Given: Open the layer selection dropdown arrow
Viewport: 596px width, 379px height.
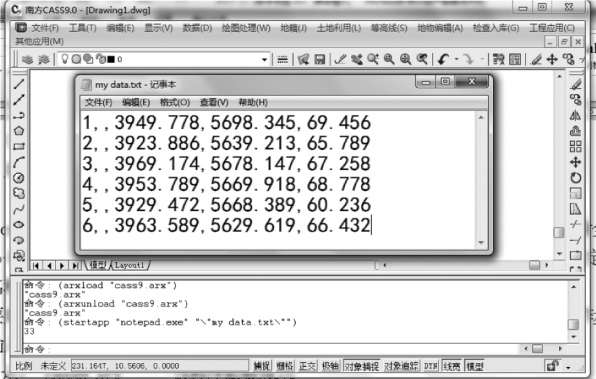Looking at the screenshot, I should pos(265,60).
